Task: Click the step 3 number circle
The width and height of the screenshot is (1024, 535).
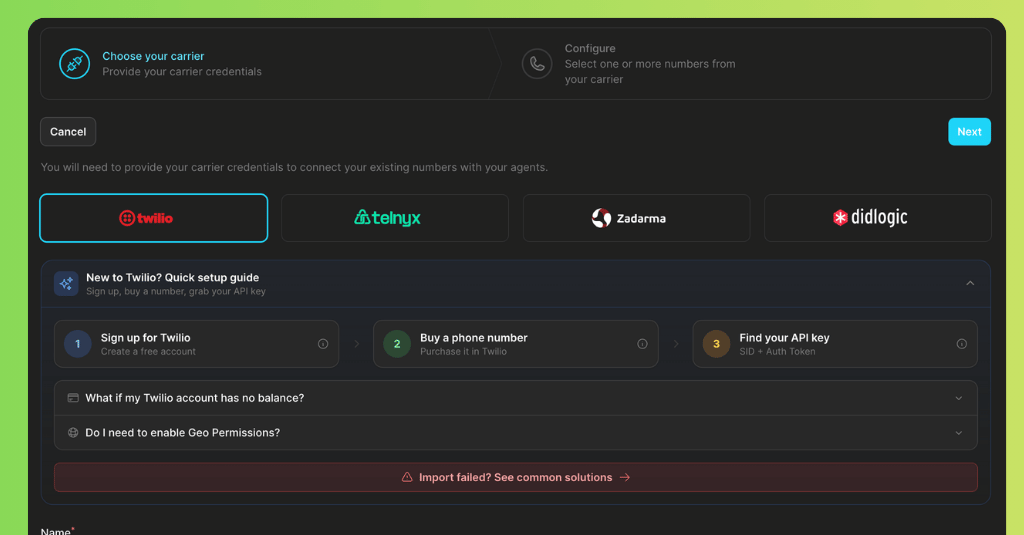Action: (716, 344)
